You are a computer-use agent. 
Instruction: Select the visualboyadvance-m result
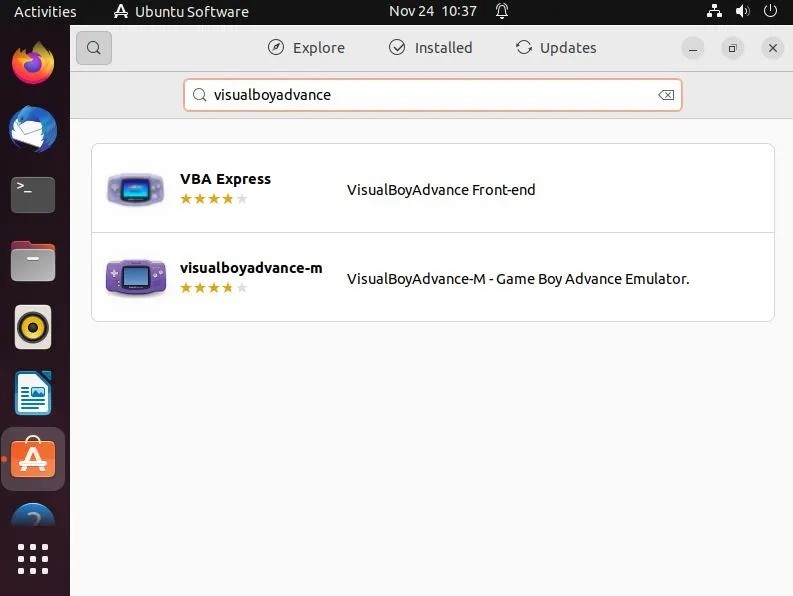433,277
